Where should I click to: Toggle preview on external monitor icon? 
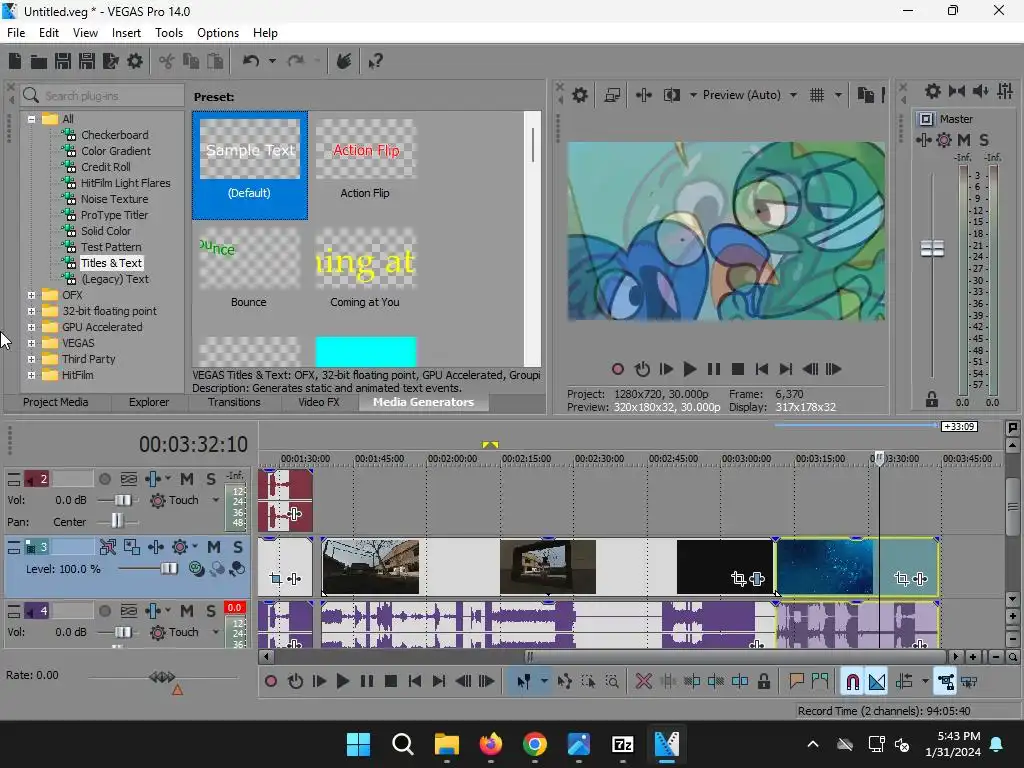[612, 95]
